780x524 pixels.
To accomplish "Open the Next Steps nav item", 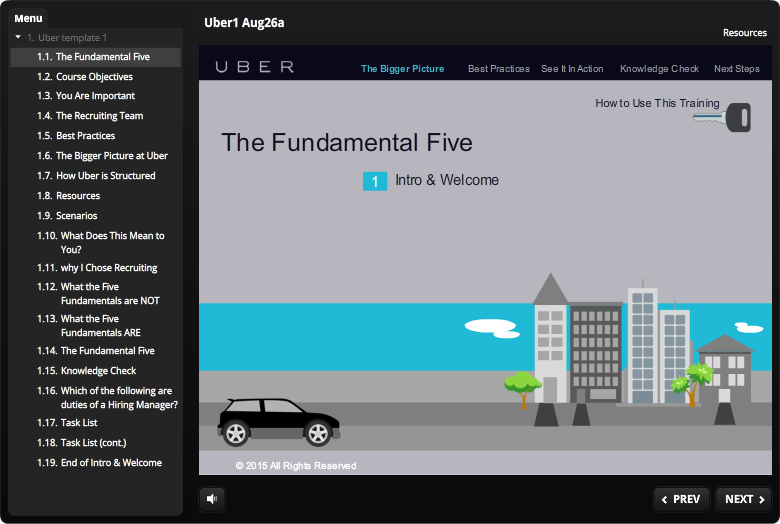I will [x=737, y=69].
